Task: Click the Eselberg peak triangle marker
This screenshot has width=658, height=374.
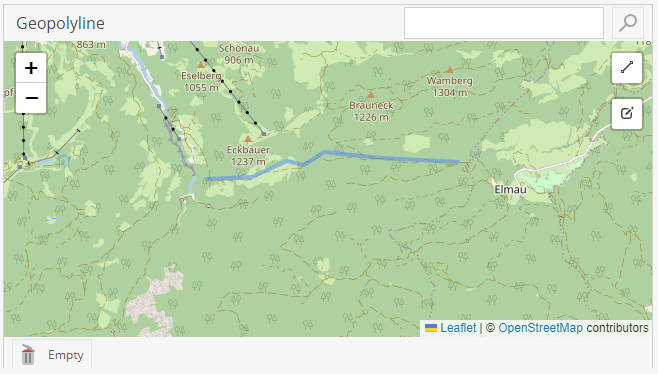Action: (201, 65)
